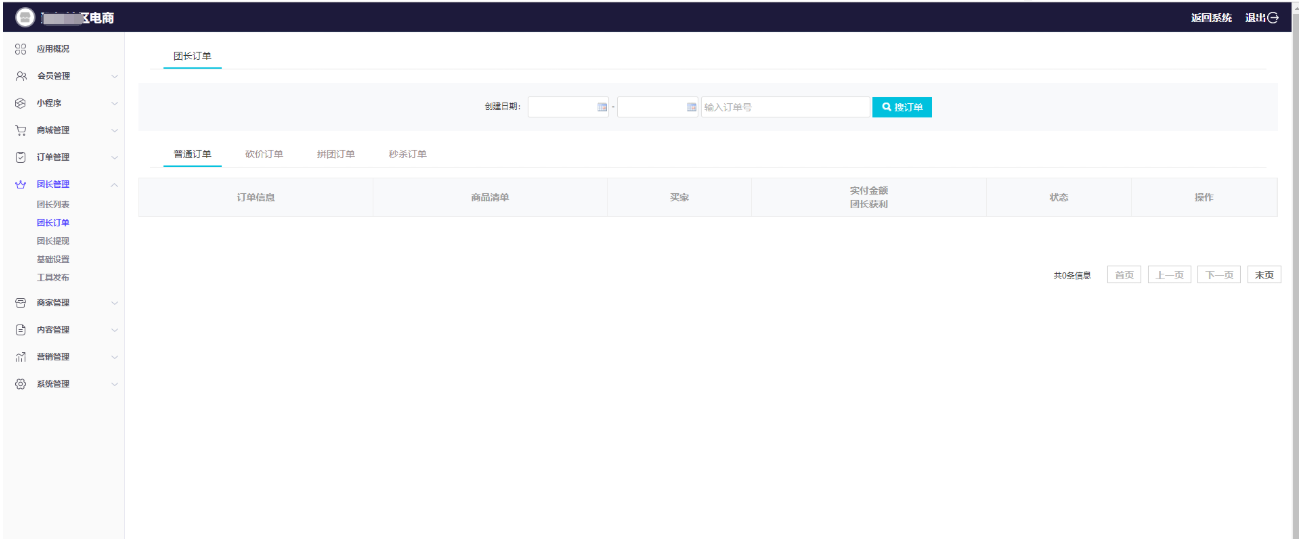Click the 订单信息 column header
1303x544 pixels.
[256, 197]
